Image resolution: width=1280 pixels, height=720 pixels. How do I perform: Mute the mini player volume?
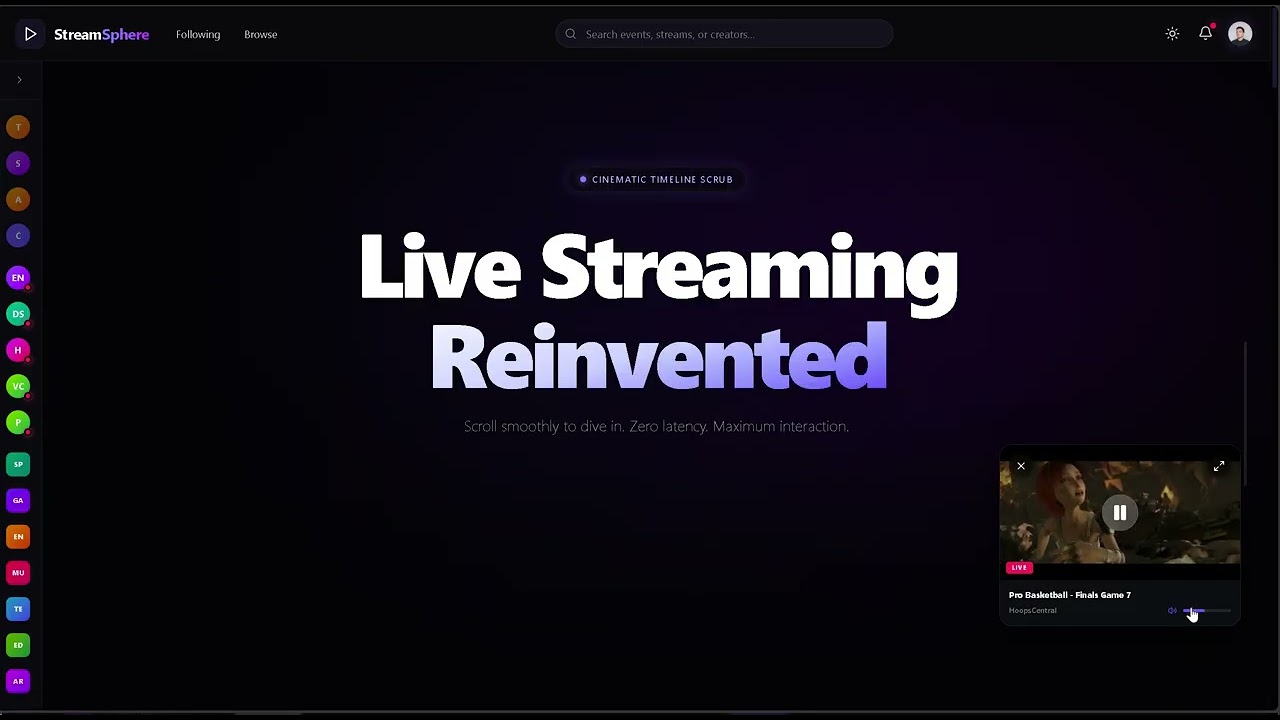tap(1172, 611)
